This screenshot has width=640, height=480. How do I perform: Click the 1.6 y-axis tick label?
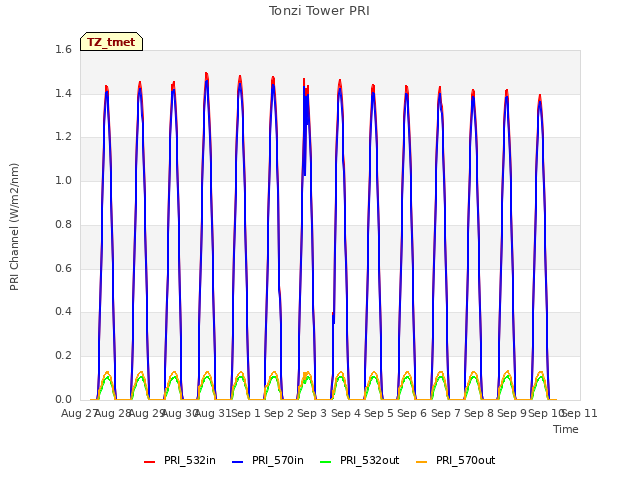tap(63, 50)
